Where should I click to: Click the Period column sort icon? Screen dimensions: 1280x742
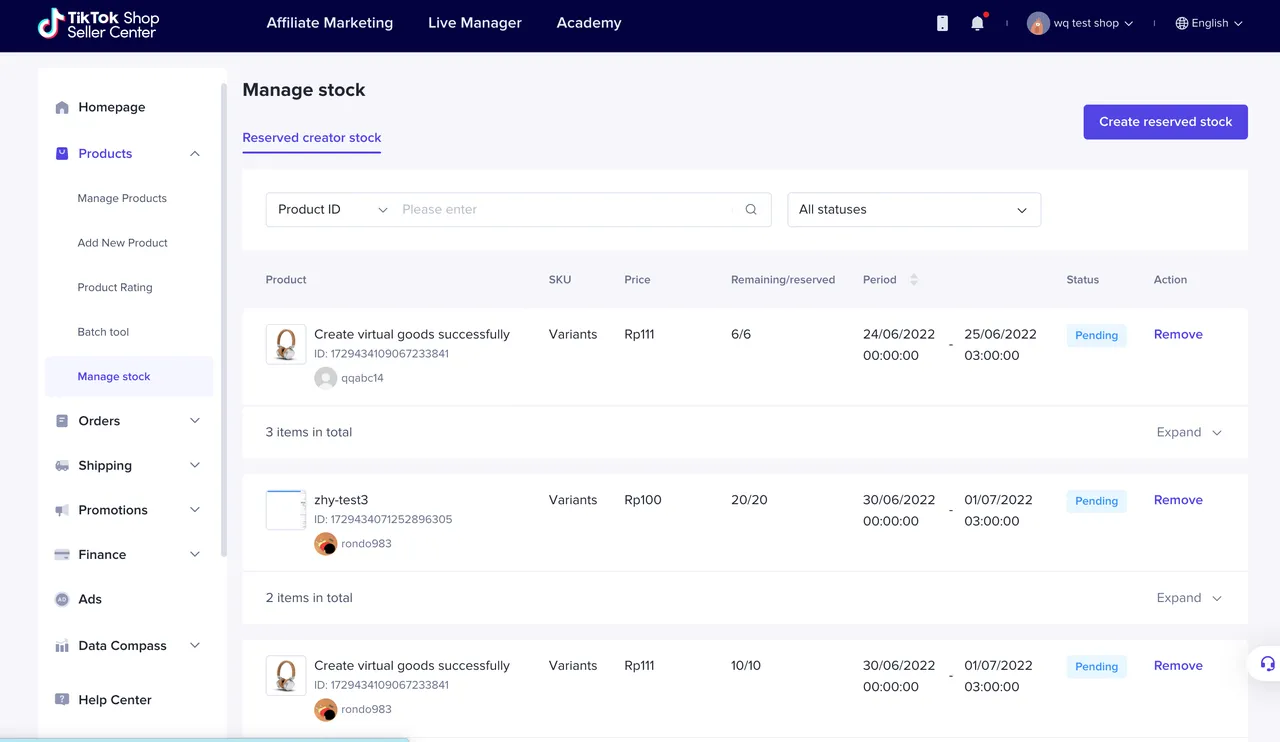(913, 280)
